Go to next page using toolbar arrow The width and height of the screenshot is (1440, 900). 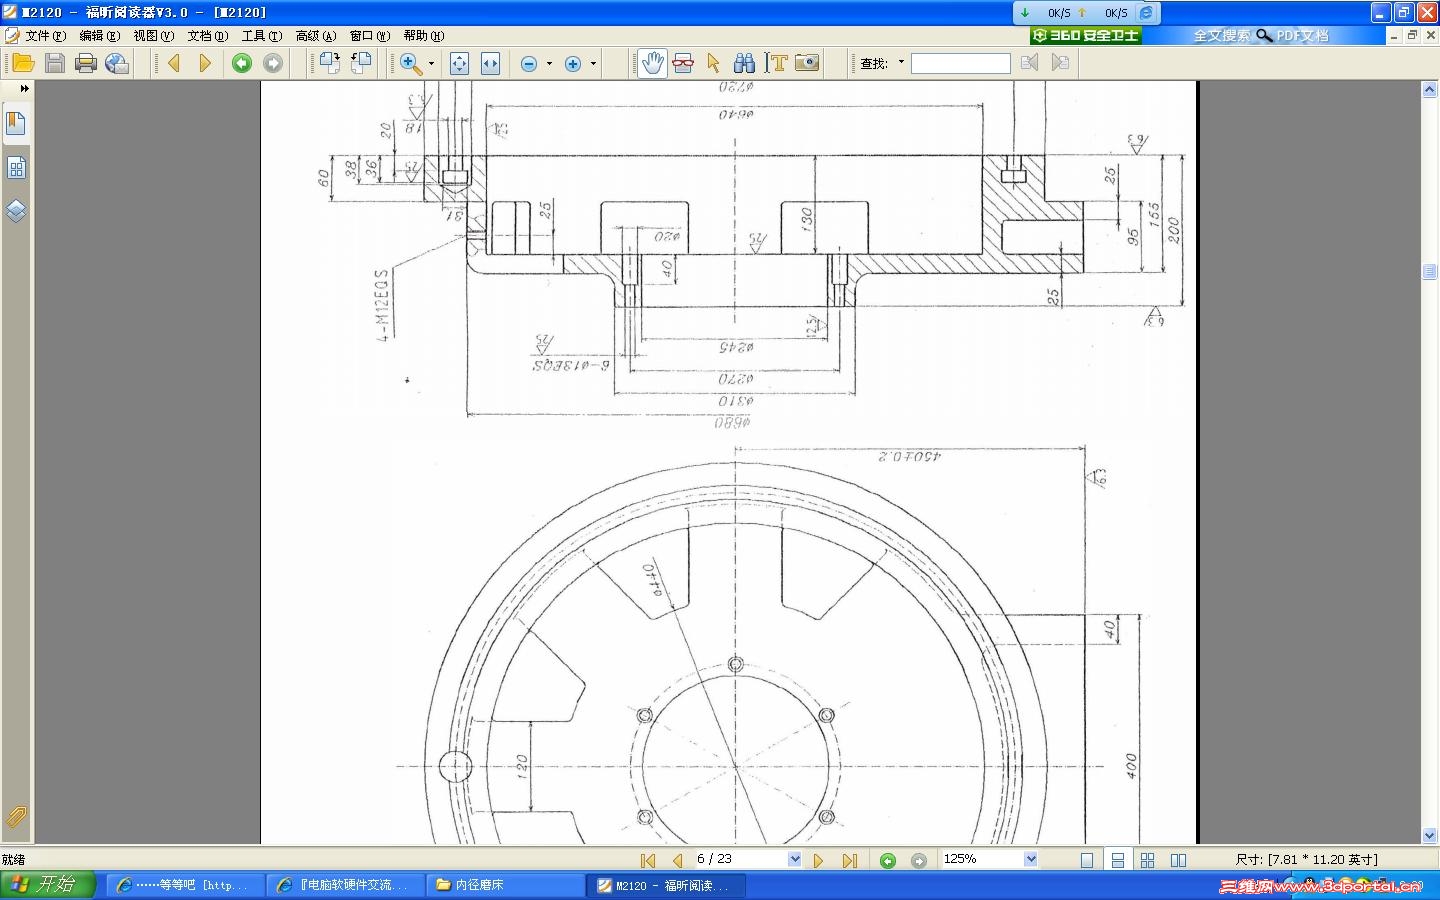[x=205, y=63]
